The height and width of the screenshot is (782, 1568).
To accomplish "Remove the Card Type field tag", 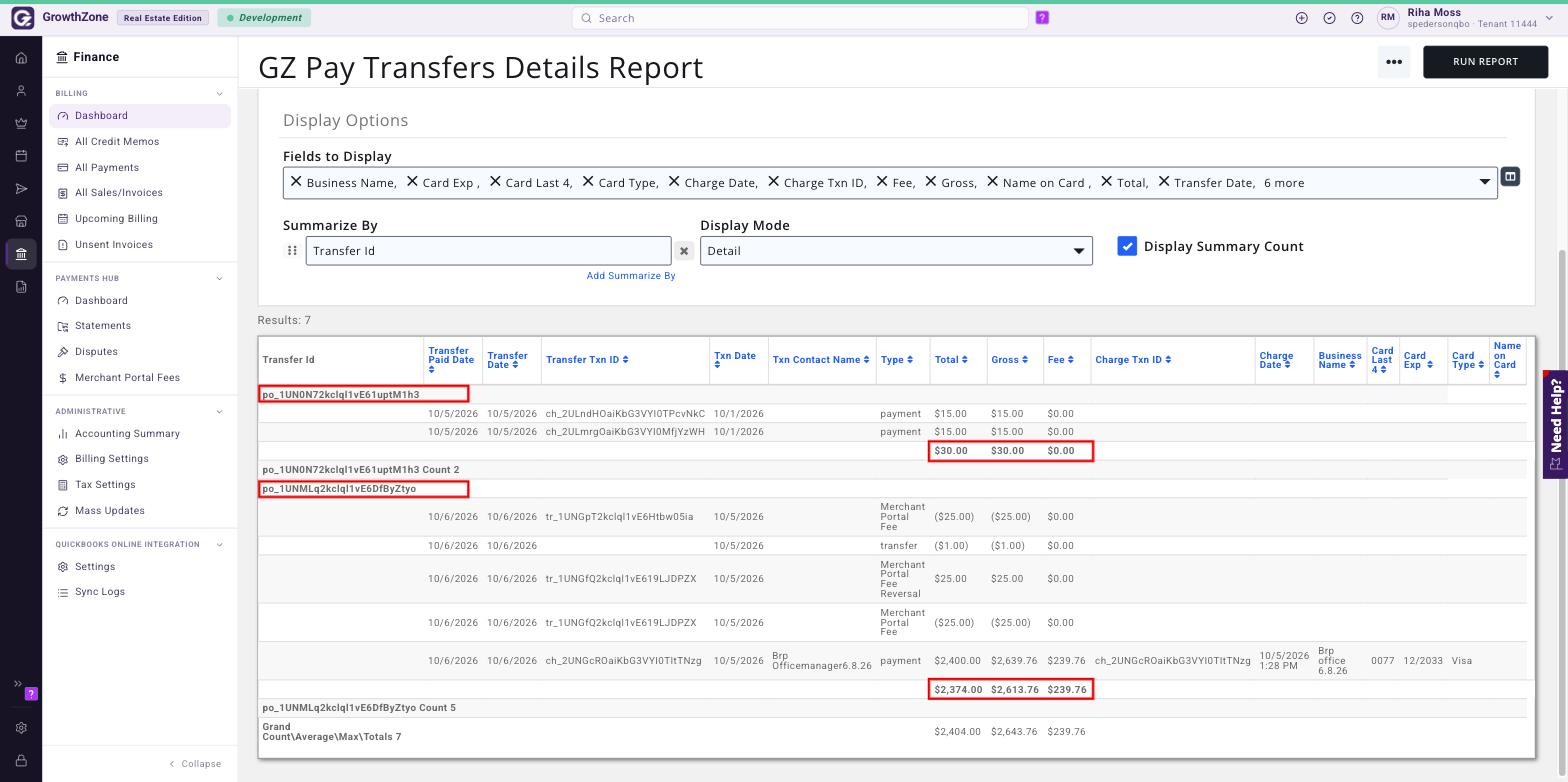I will pos(588,182).
